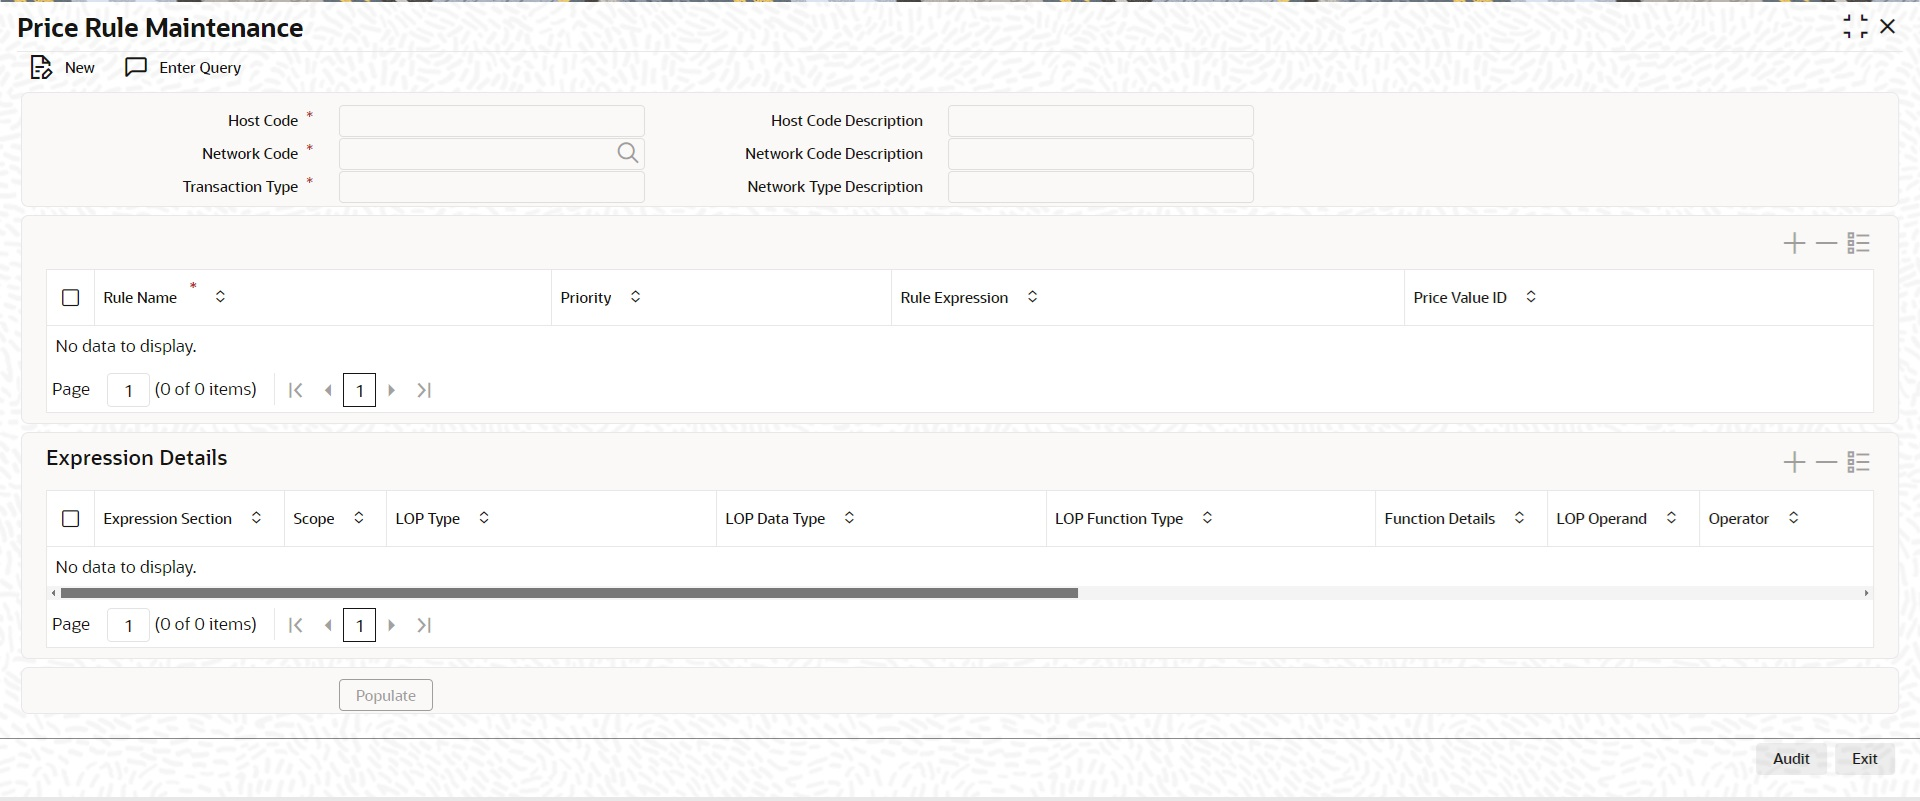Delete row from Expression Details table
Viewport: 1920px width, 801px height.
coord(1826,462)
